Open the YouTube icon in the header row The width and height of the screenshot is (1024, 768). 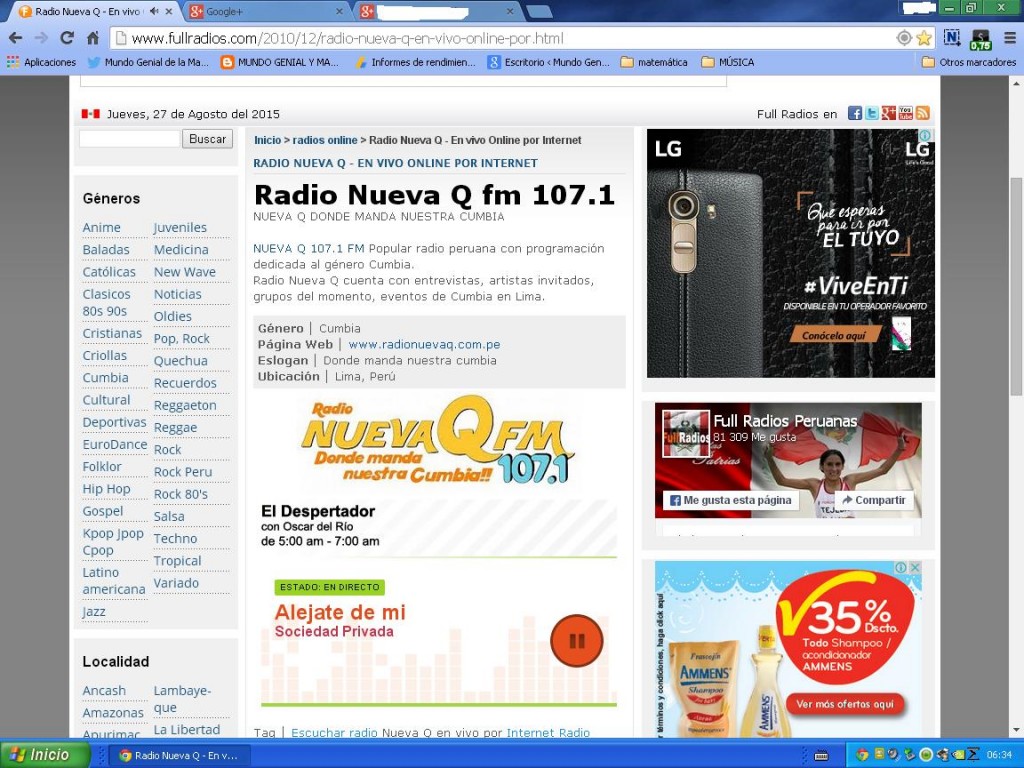tap(906, 112)
